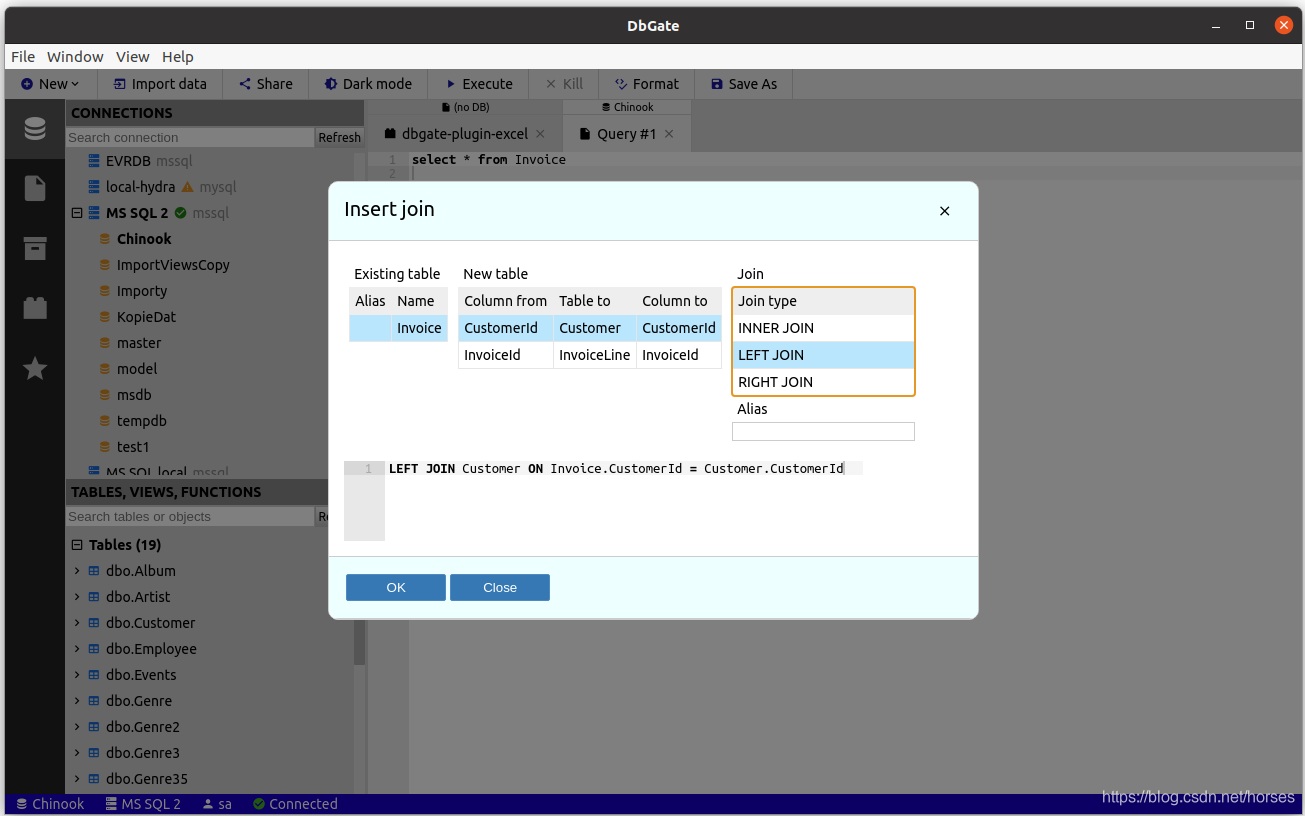
Task: Expand the dbo.Customer table
Action: pyautogui.click(x=77, y=623)
